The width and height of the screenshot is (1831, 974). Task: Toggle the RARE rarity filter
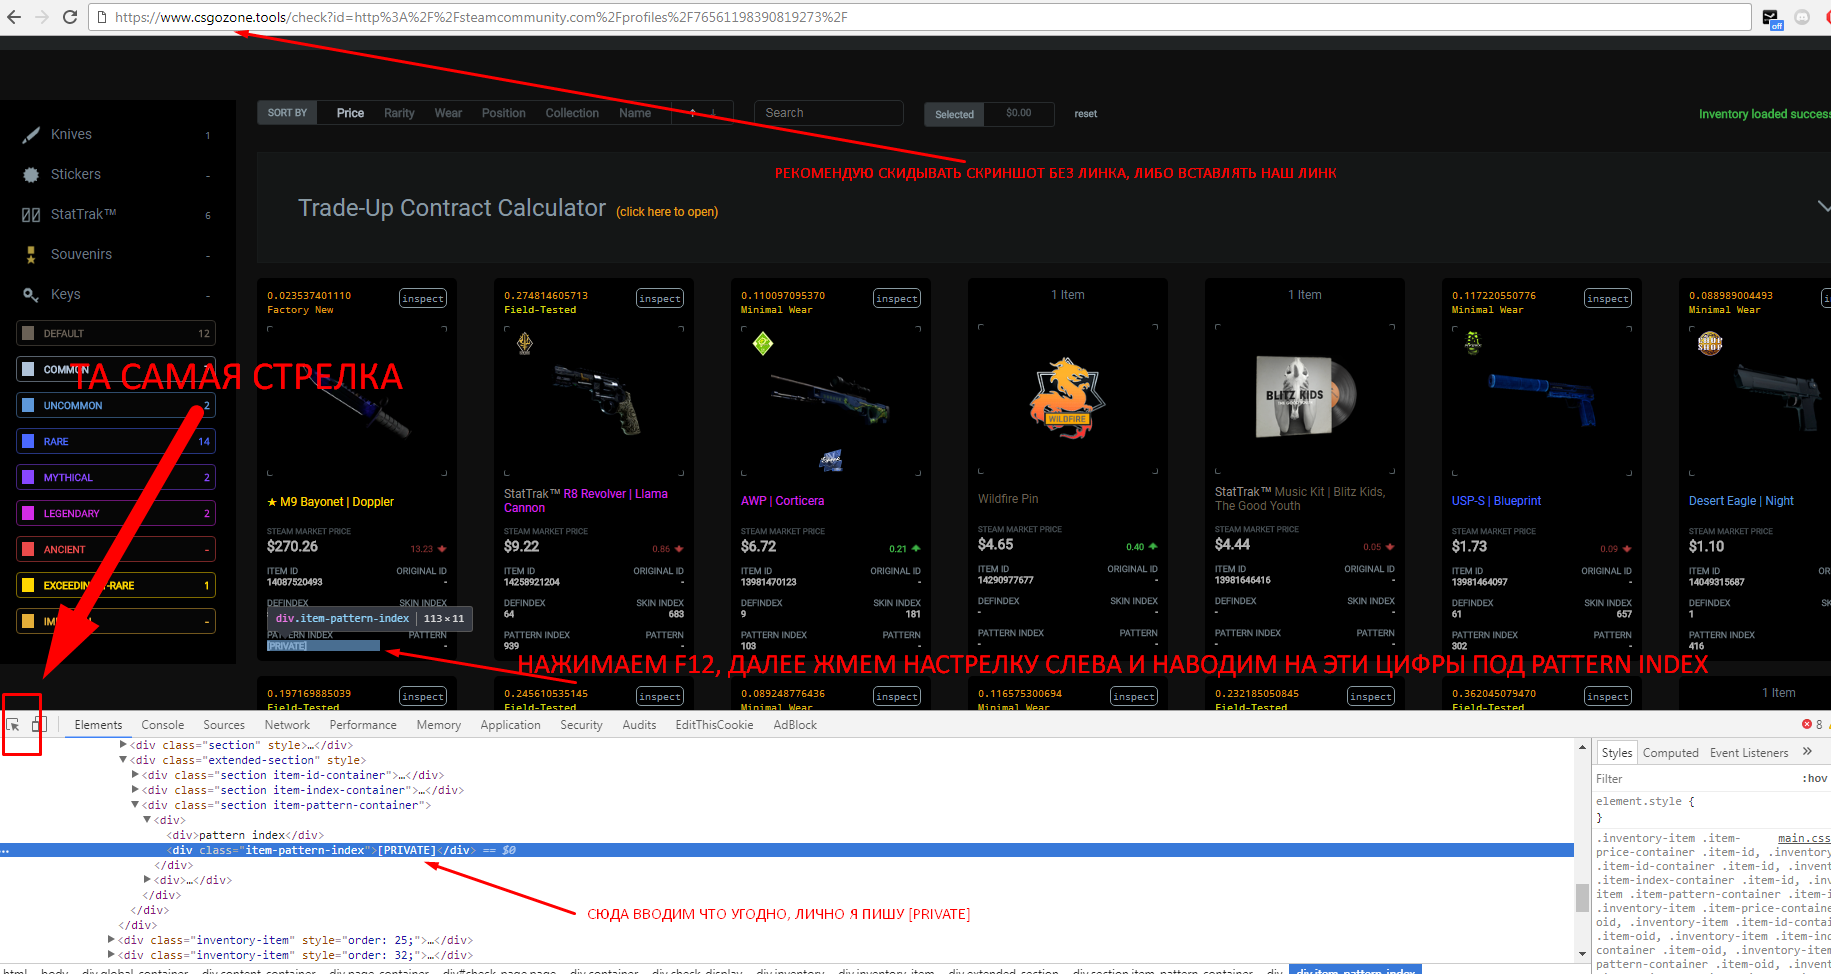point(116,441)
